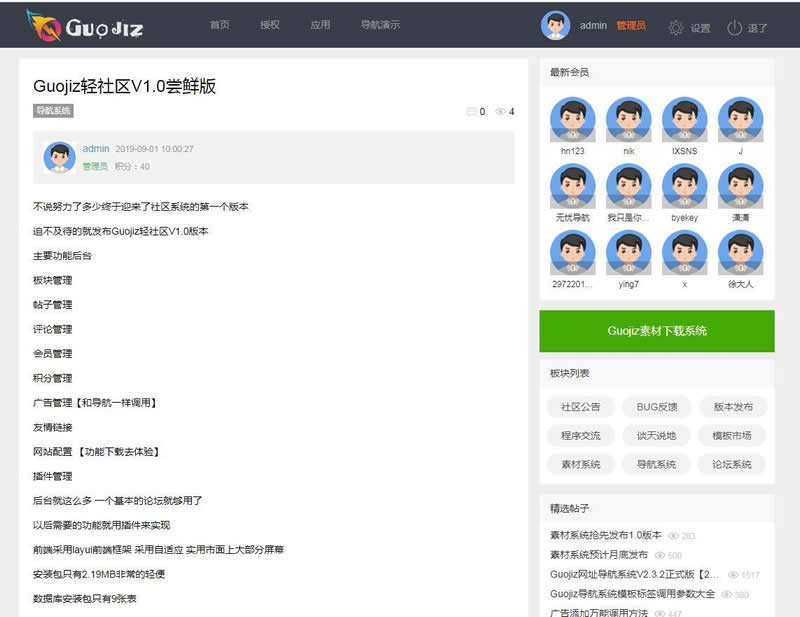This screenshot has height=617, width=800.
Task: Select the 应用 navigation item
Action: click(319, 26)
